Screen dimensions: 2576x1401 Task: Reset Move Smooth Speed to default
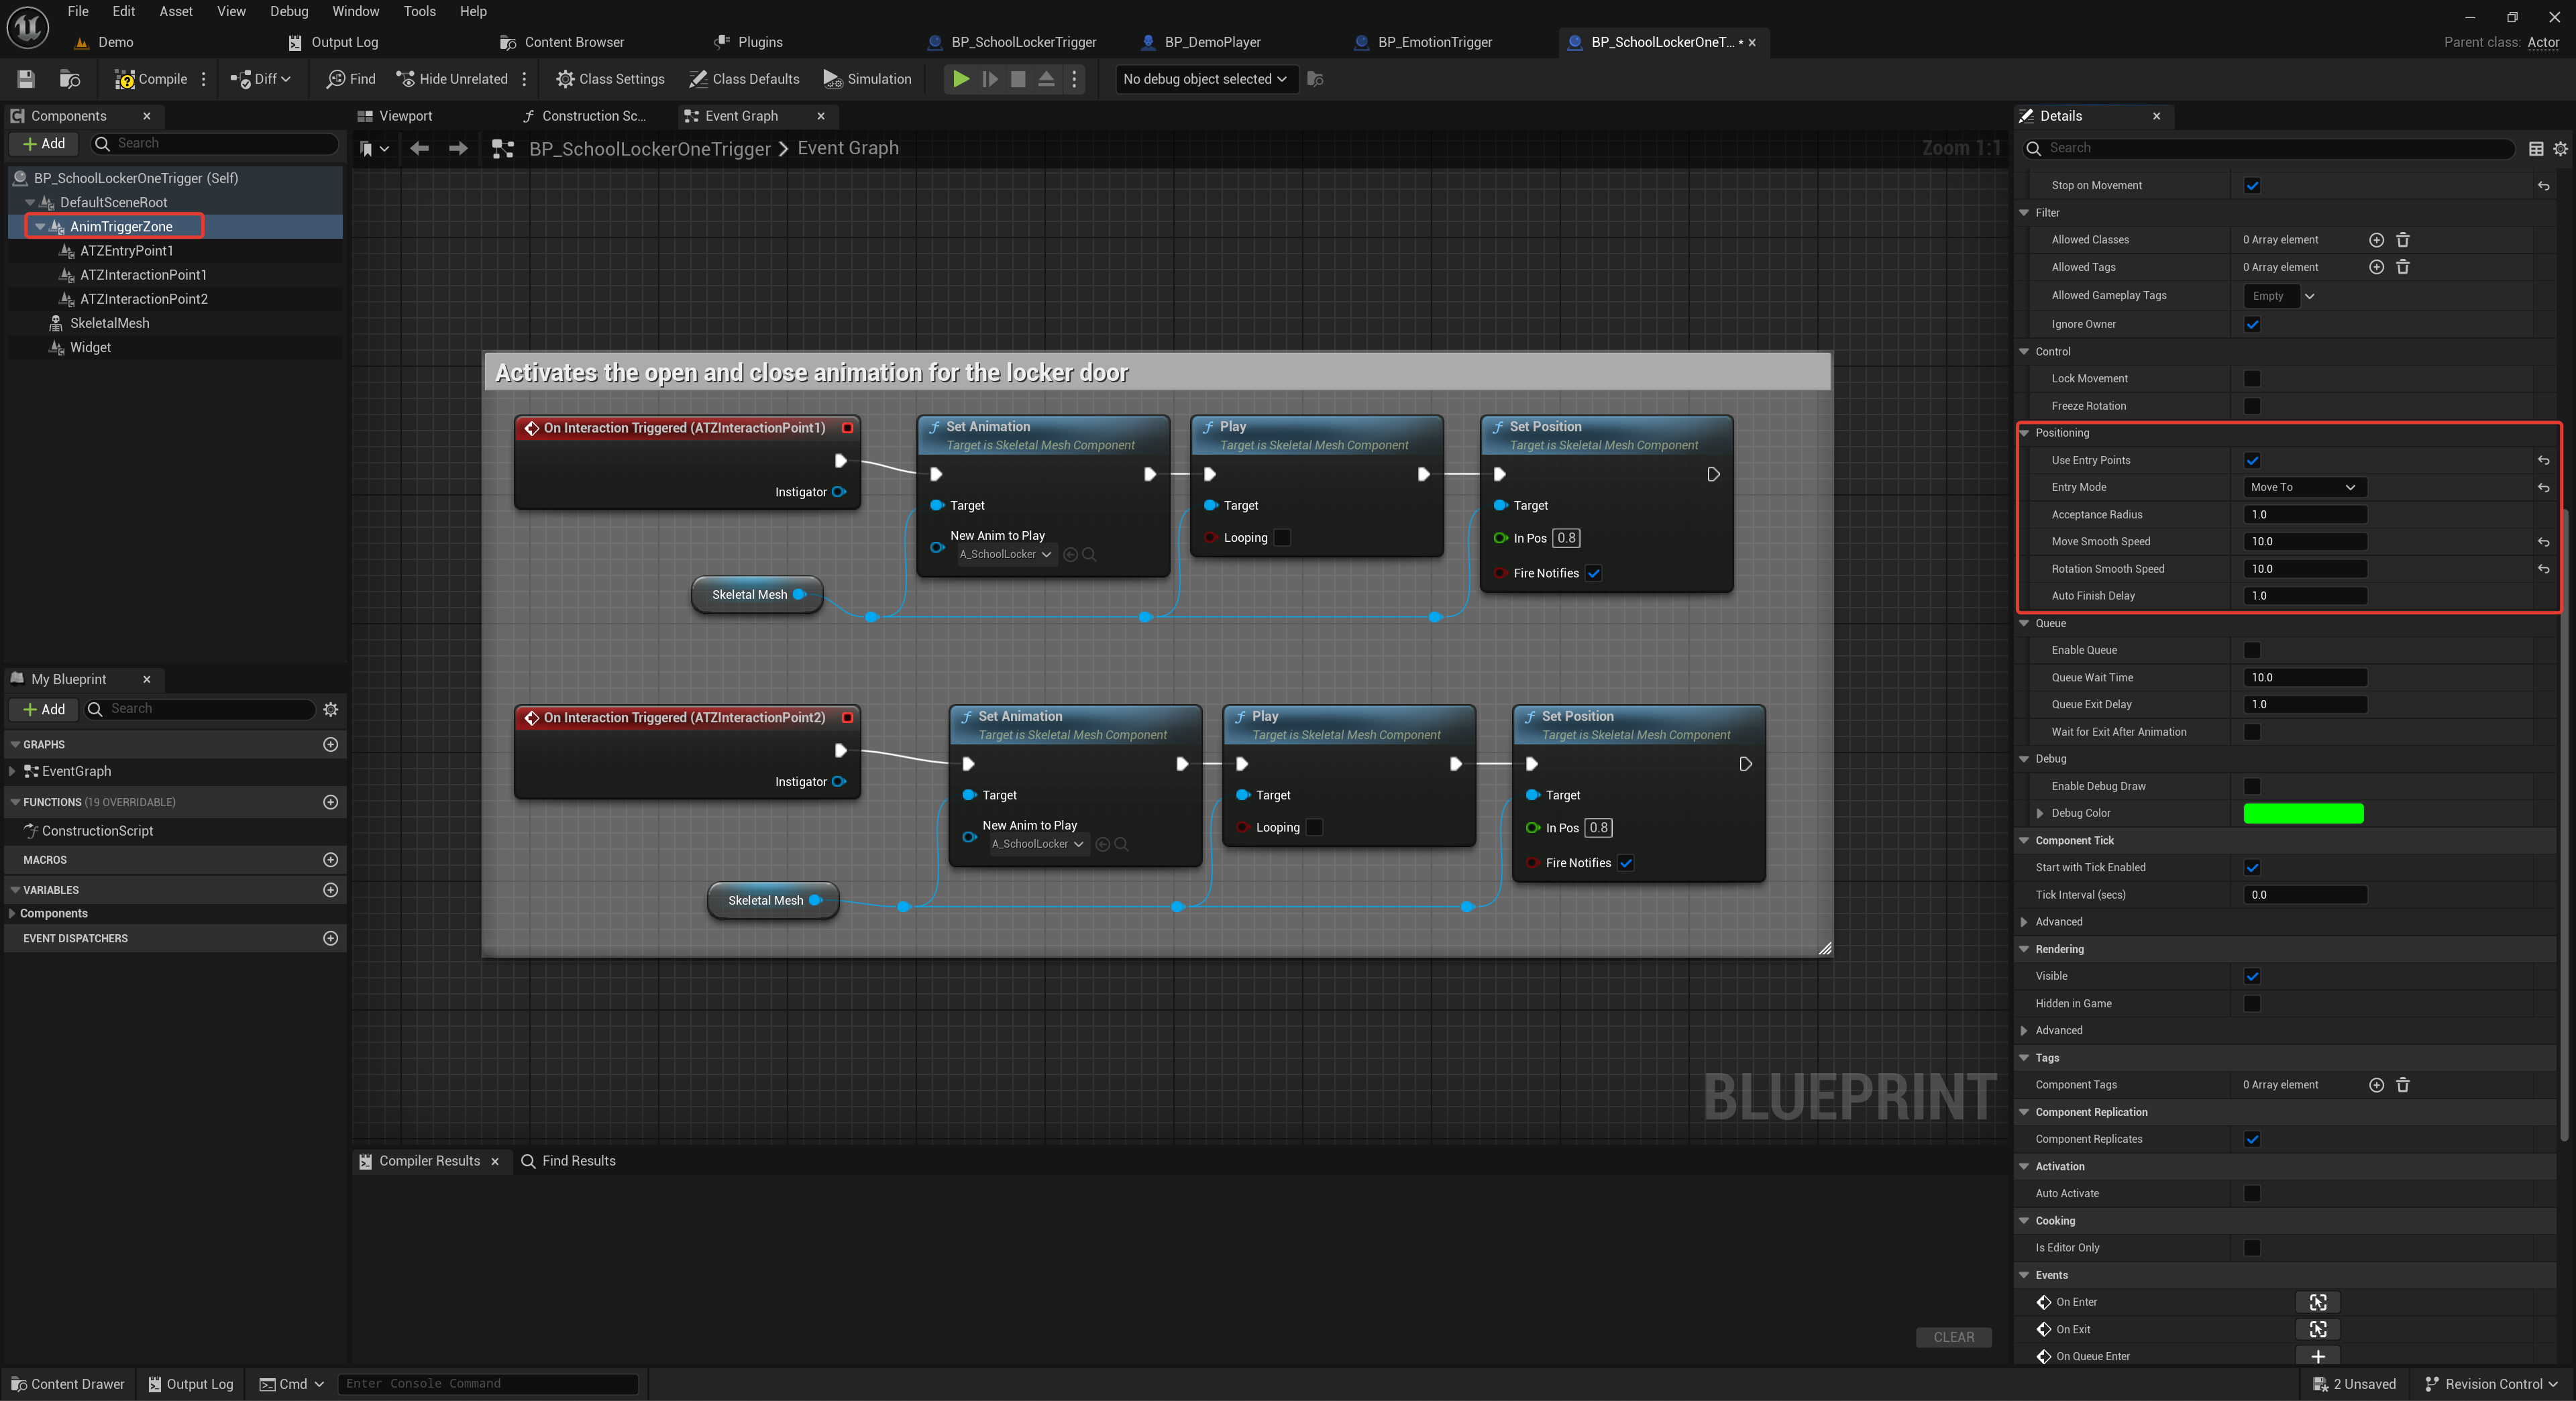[x=2543, y=542]
